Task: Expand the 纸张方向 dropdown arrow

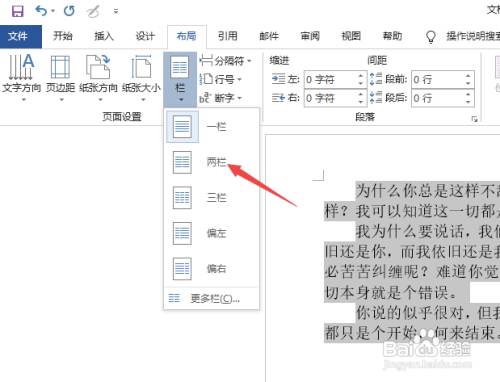Action: click(100, 99)
